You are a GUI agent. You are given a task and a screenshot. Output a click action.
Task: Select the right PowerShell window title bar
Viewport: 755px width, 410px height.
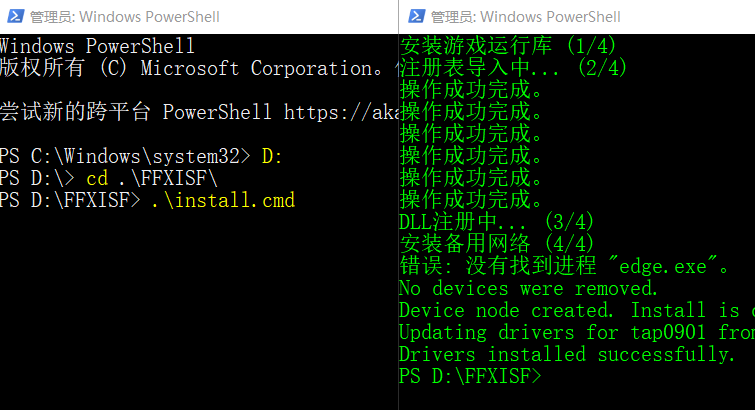pyautogui.click(x=577, y=17)
